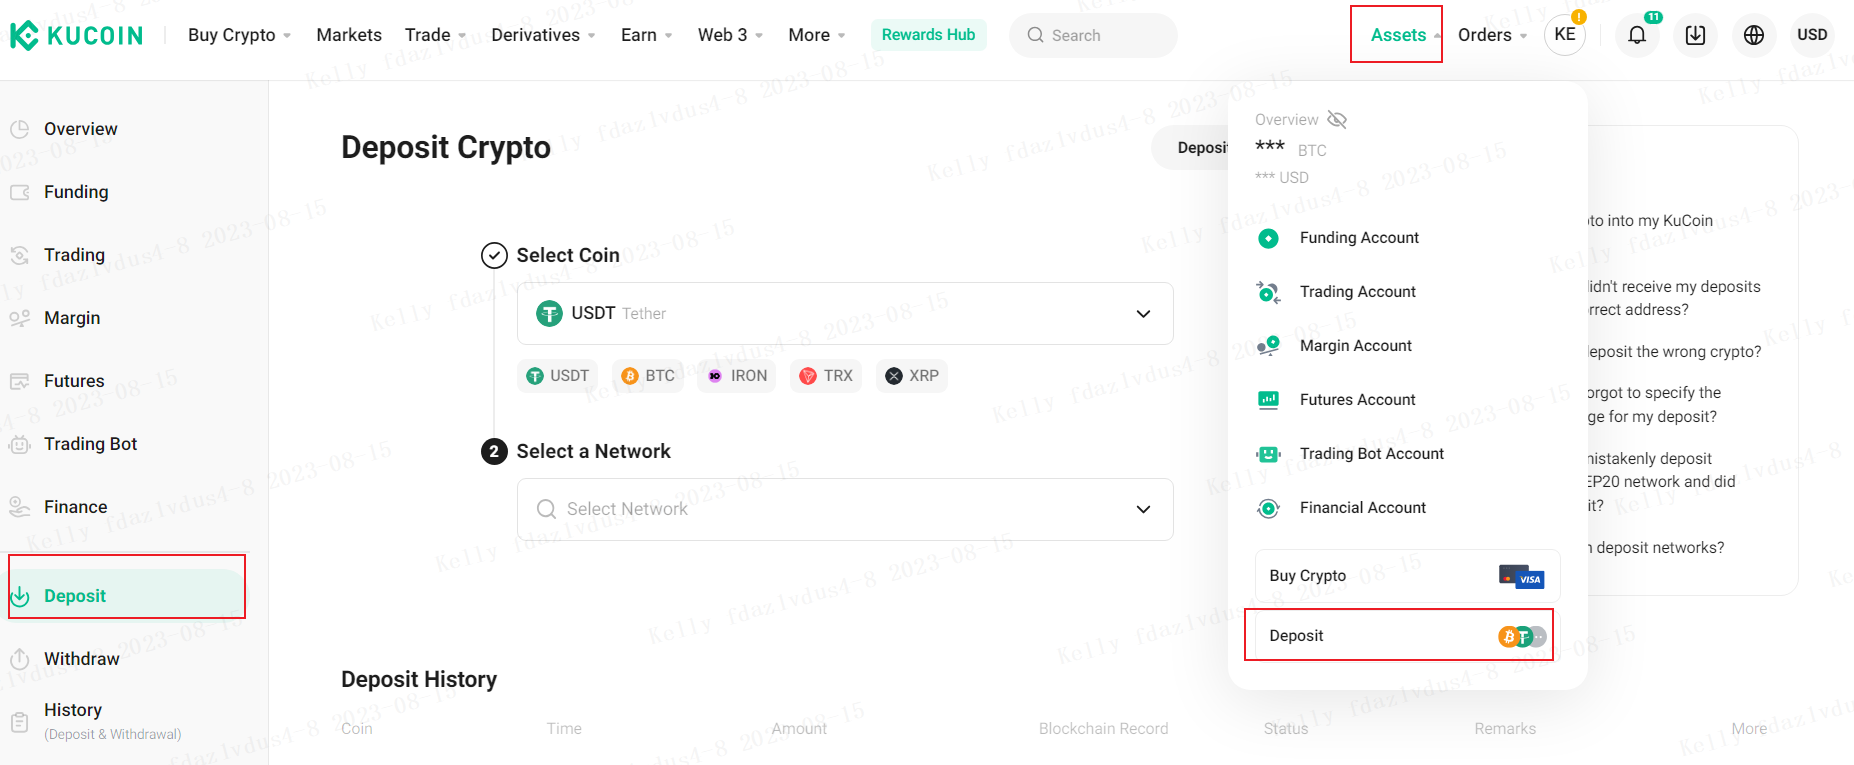
Task: Click the Trading Bot sidebar icon
Action: tap(20, 444)
